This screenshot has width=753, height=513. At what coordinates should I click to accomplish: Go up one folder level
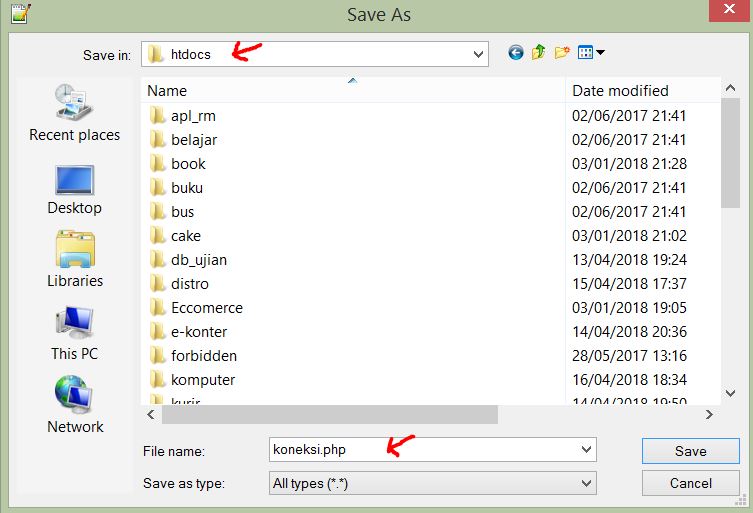[538, 52]
